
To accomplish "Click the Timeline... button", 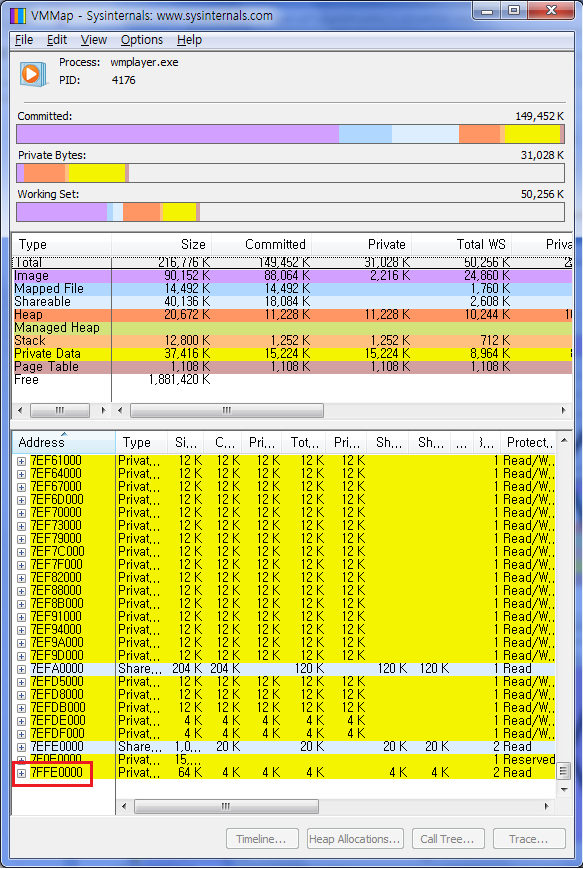I will pyautogui.click(x=262, y=839).
